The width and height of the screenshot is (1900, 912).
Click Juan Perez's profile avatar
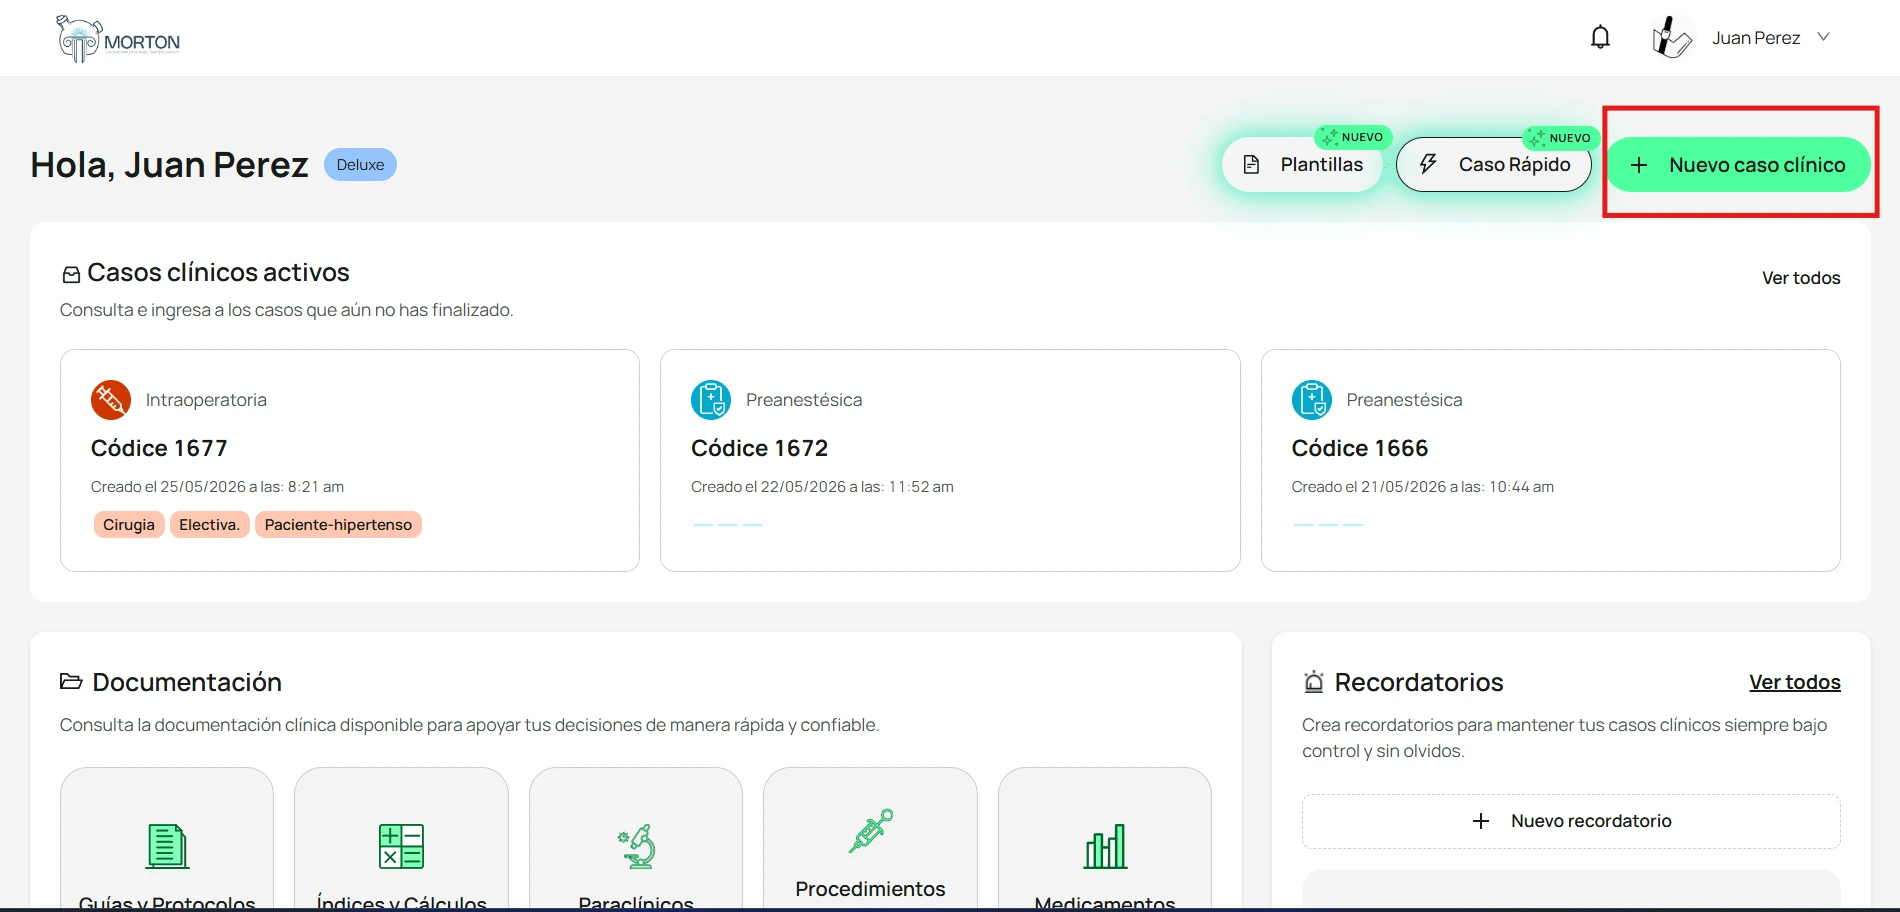click(1671, 38)
